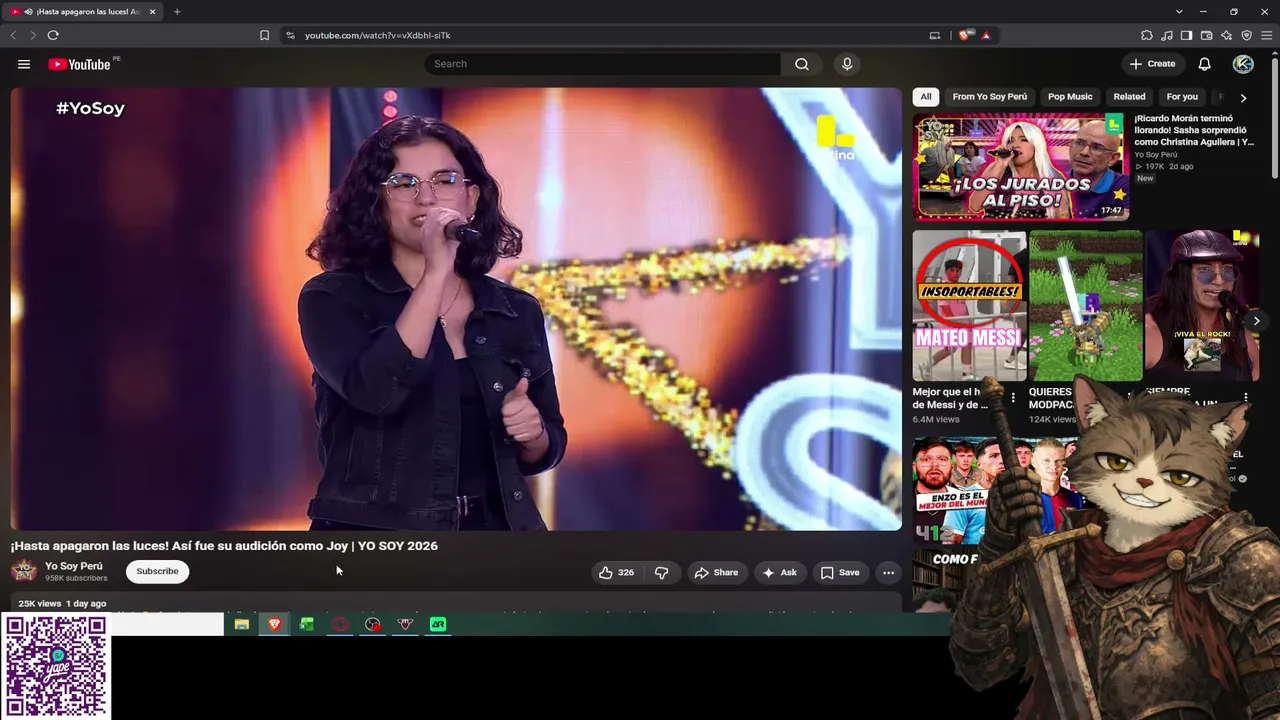Click the video title ¡Hasta apagaron las luces!
1280x720 pixels.
click(x=224, y=546)
